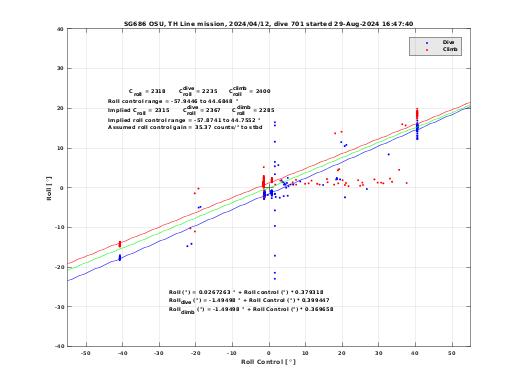The image size is (520, 390).
Task: Click the Roll y-axis label
Action: click(x=49, y=188)
